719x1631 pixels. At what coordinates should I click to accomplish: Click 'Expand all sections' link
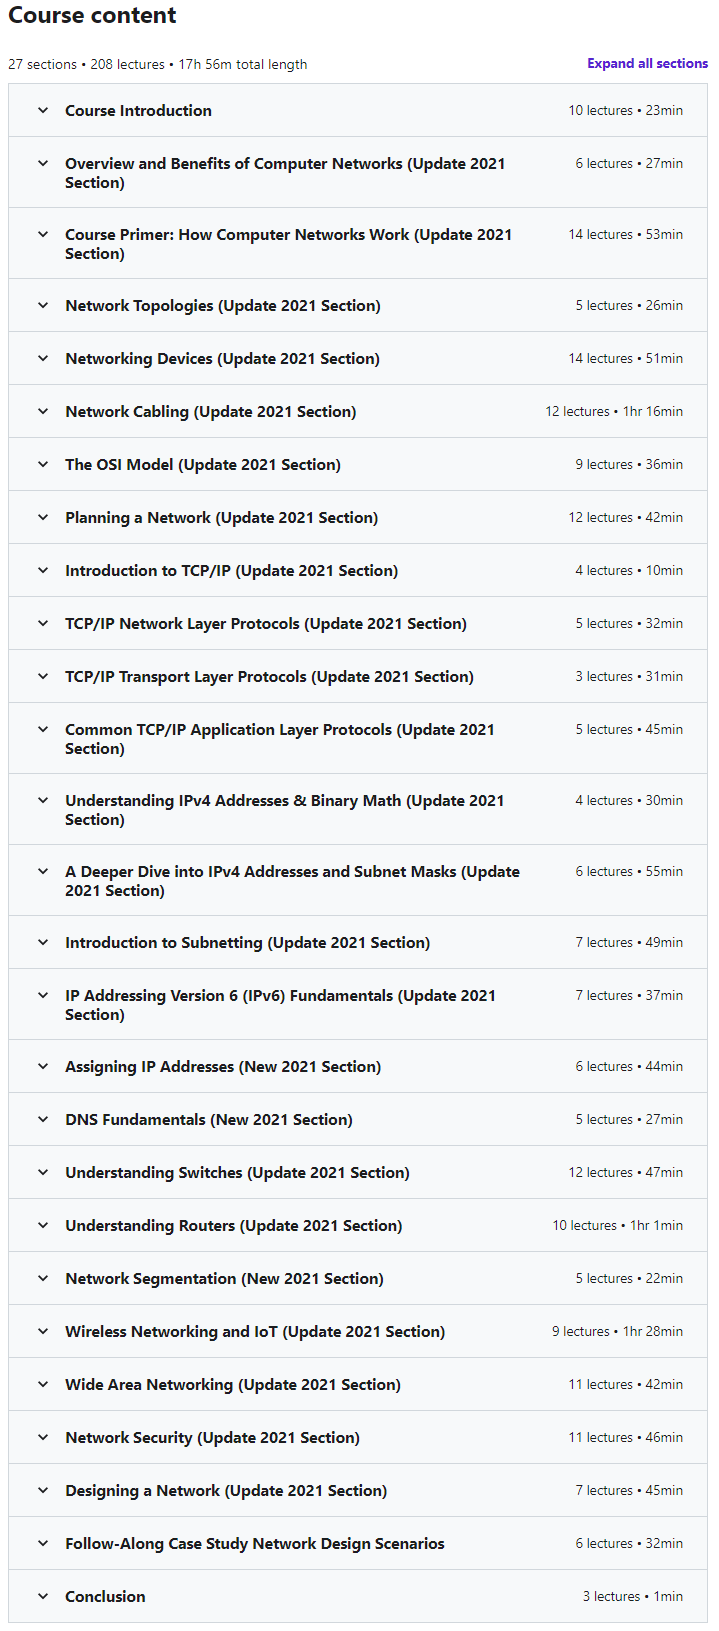point(647,63)
